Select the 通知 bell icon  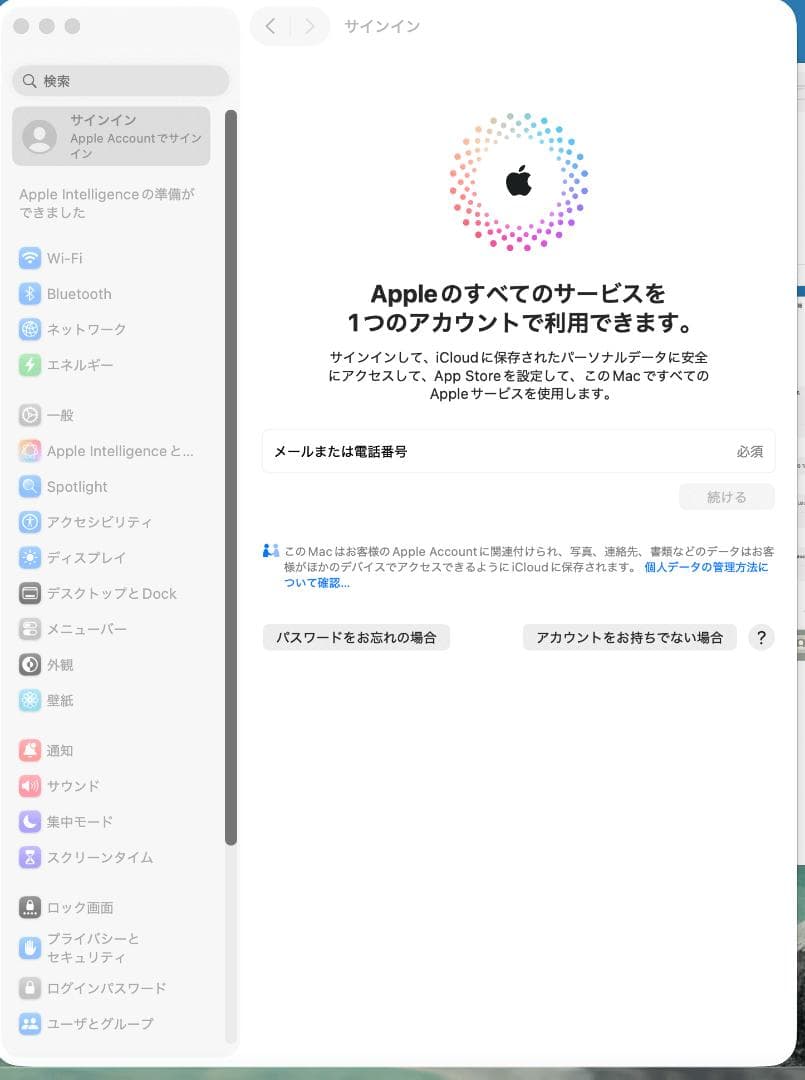(30, 751)
